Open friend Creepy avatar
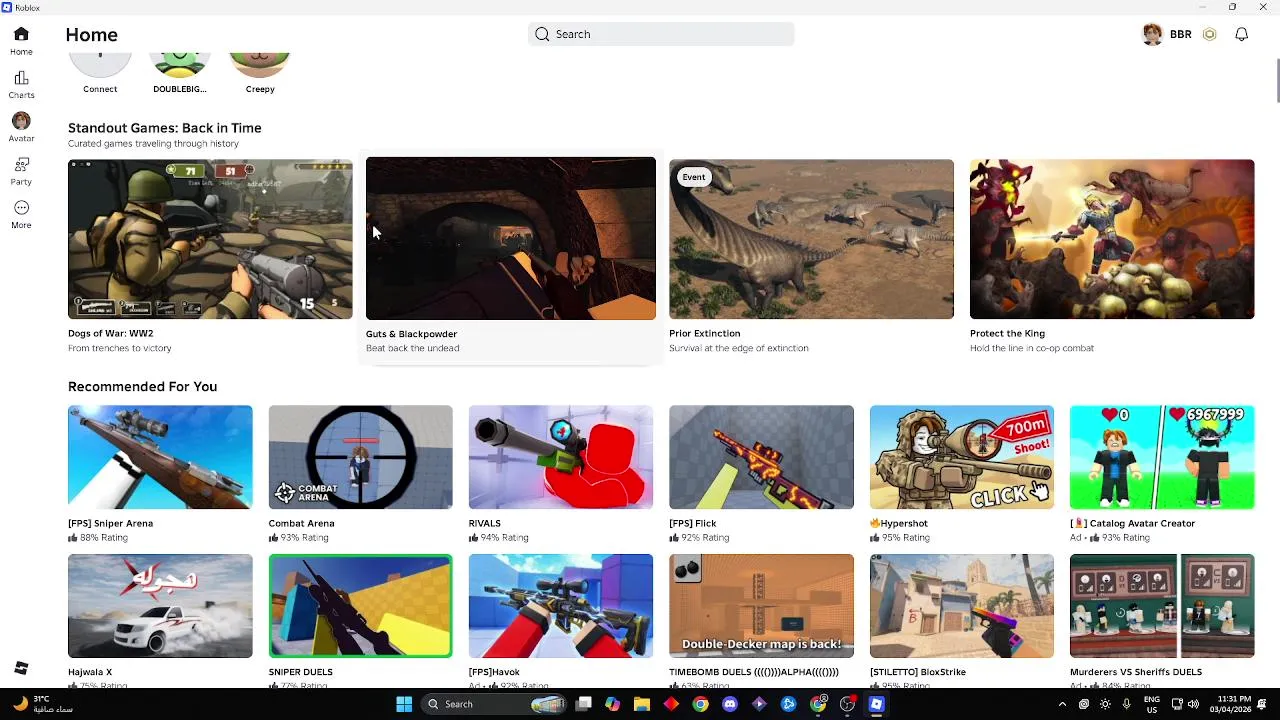The image size is (1280, 720). click(260, 65)
